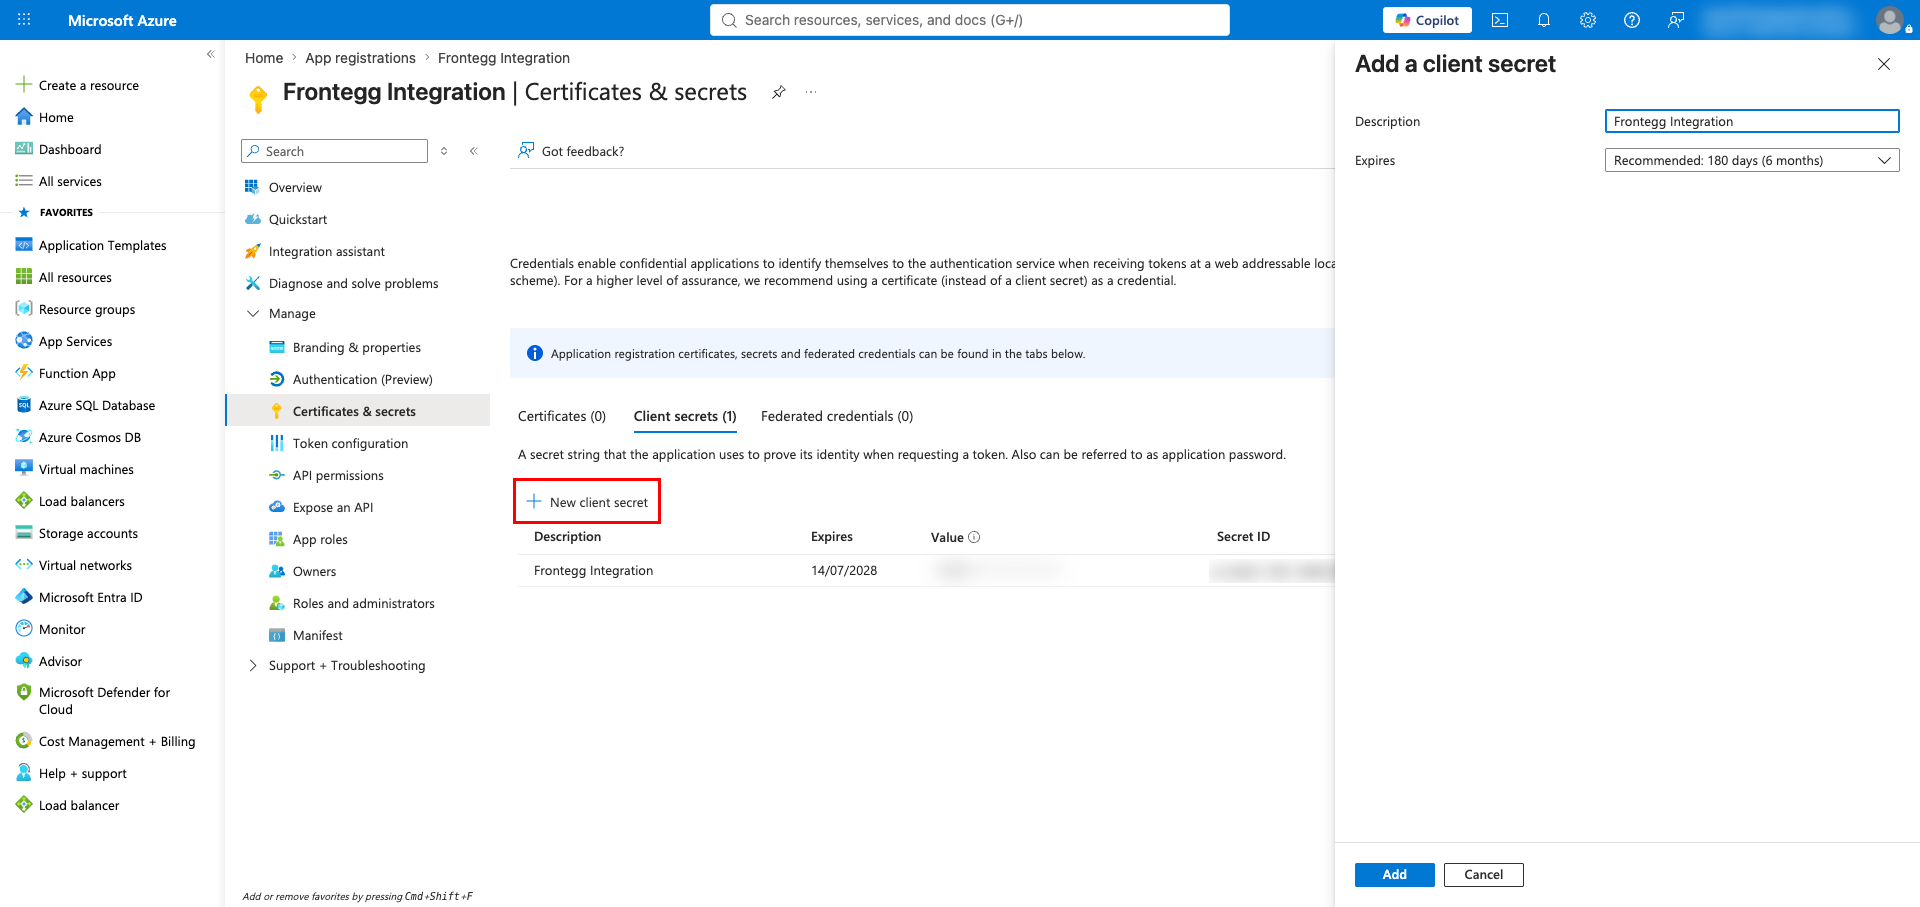Cancel adding the client secret

[x=1484, y=875]
